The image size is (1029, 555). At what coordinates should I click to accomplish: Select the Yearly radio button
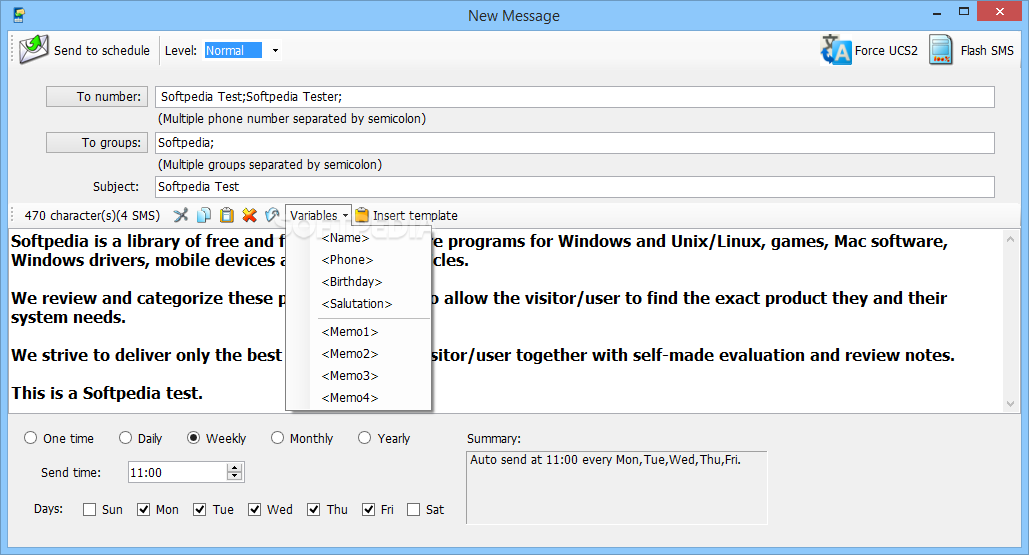point(364,438)
